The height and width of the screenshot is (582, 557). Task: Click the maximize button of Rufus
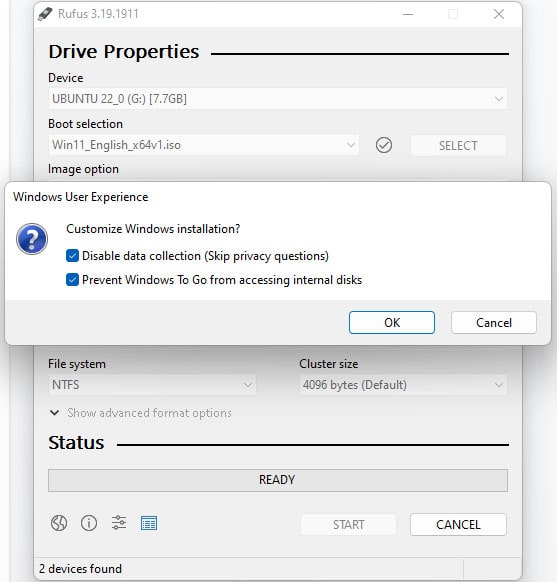point(453,14)
